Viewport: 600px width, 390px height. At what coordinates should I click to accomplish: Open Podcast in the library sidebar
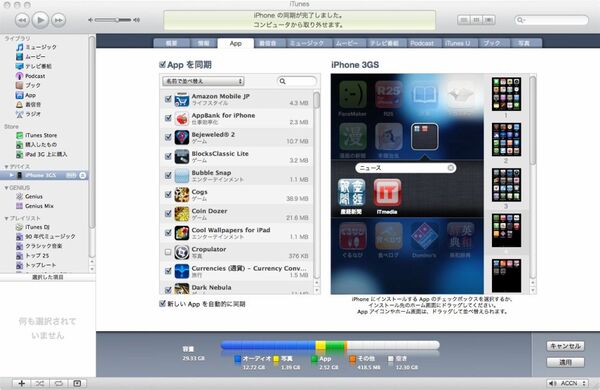pos(31,76)
